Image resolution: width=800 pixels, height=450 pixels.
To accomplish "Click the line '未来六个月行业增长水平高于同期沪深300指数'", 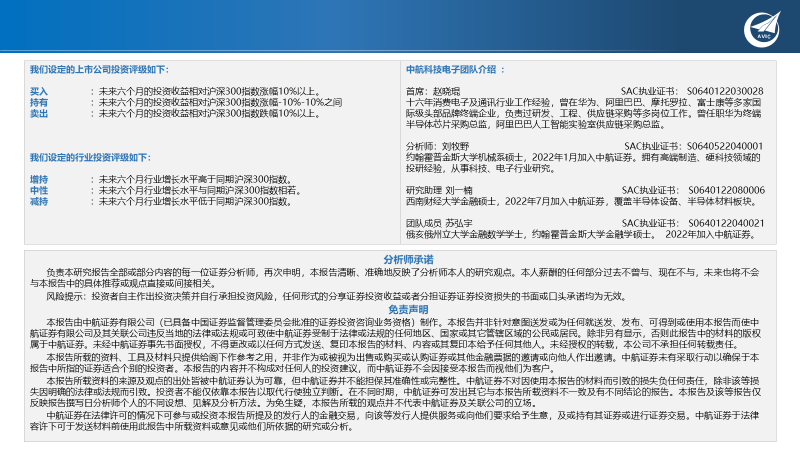I will tap(196, 180).
